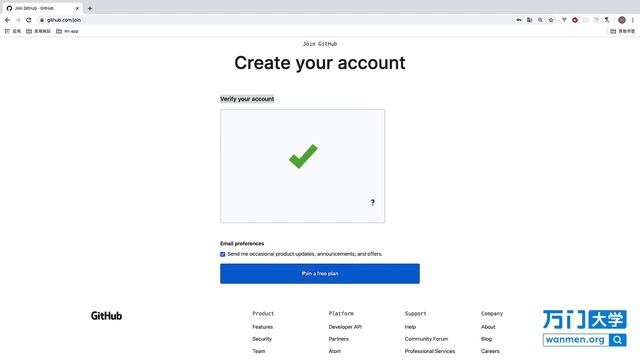This screenshot has width=640, height=360.
Task: Open the Partners footer link
Action: click(x=338, y=339)
